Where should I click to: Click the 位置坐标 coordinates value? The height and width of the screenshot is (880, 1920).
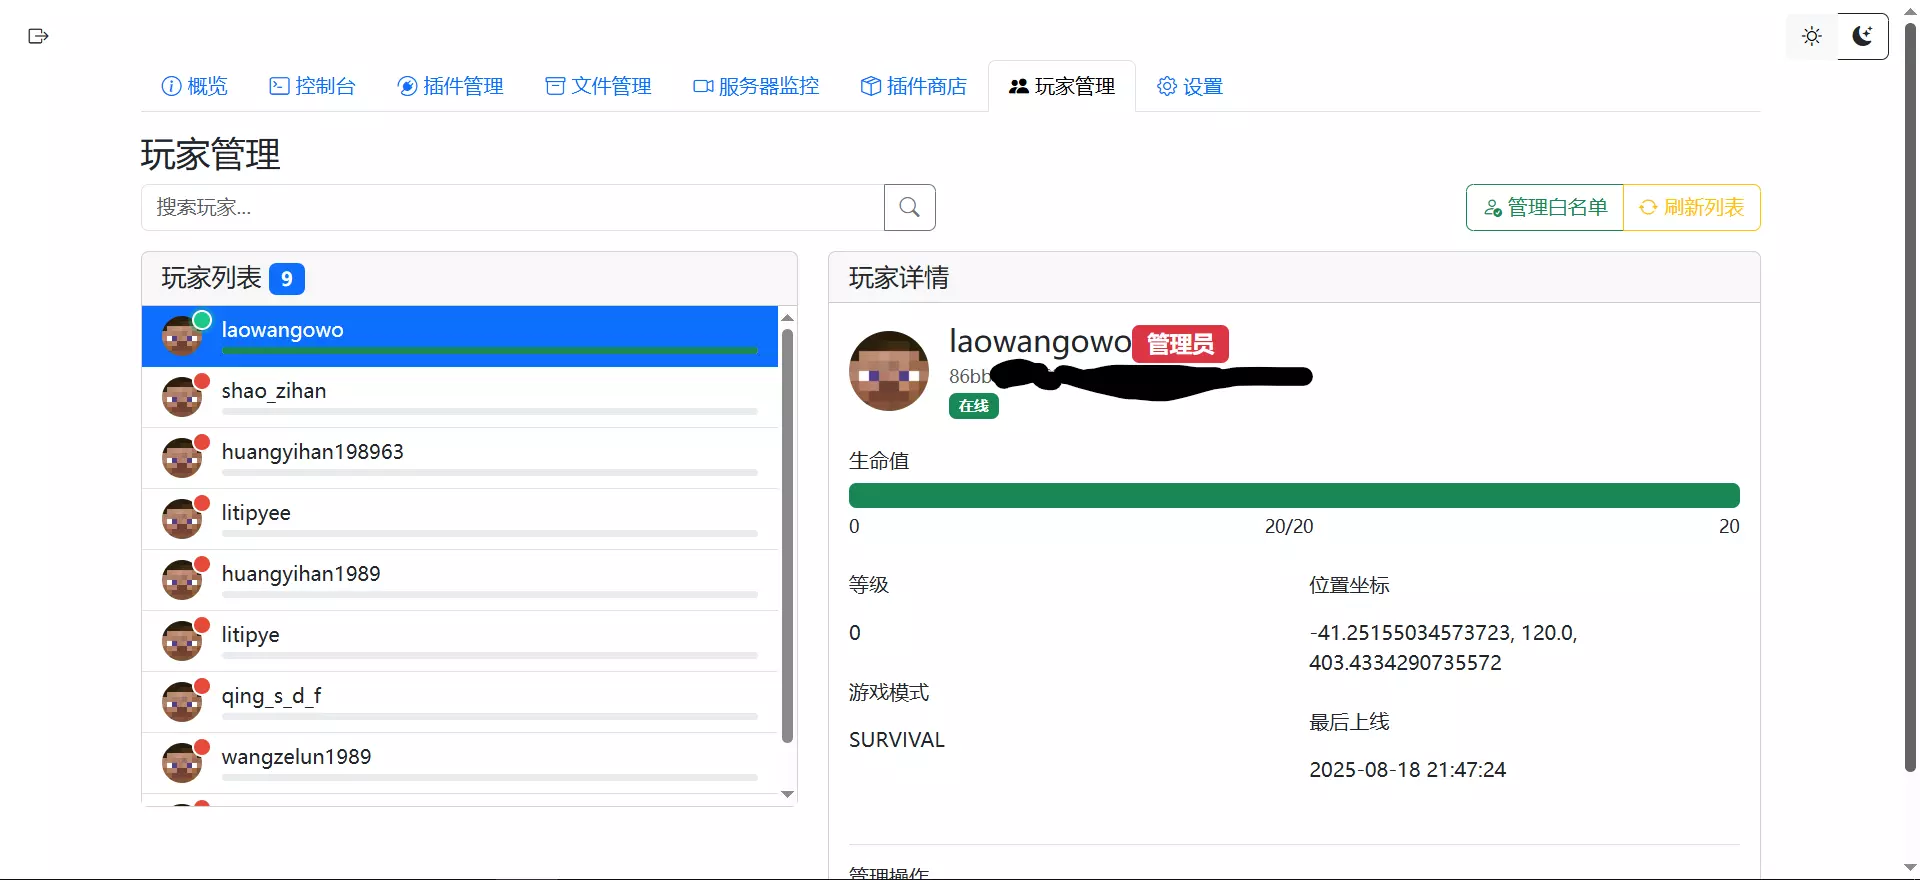[1443, 648]
